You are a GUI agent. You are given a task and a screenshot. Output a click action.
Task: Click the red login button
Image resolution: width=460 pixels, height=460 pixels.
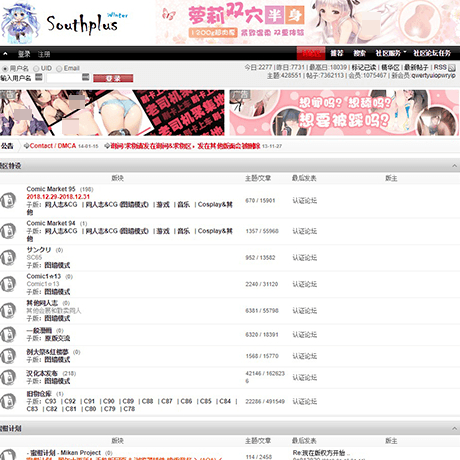point(113,78)
